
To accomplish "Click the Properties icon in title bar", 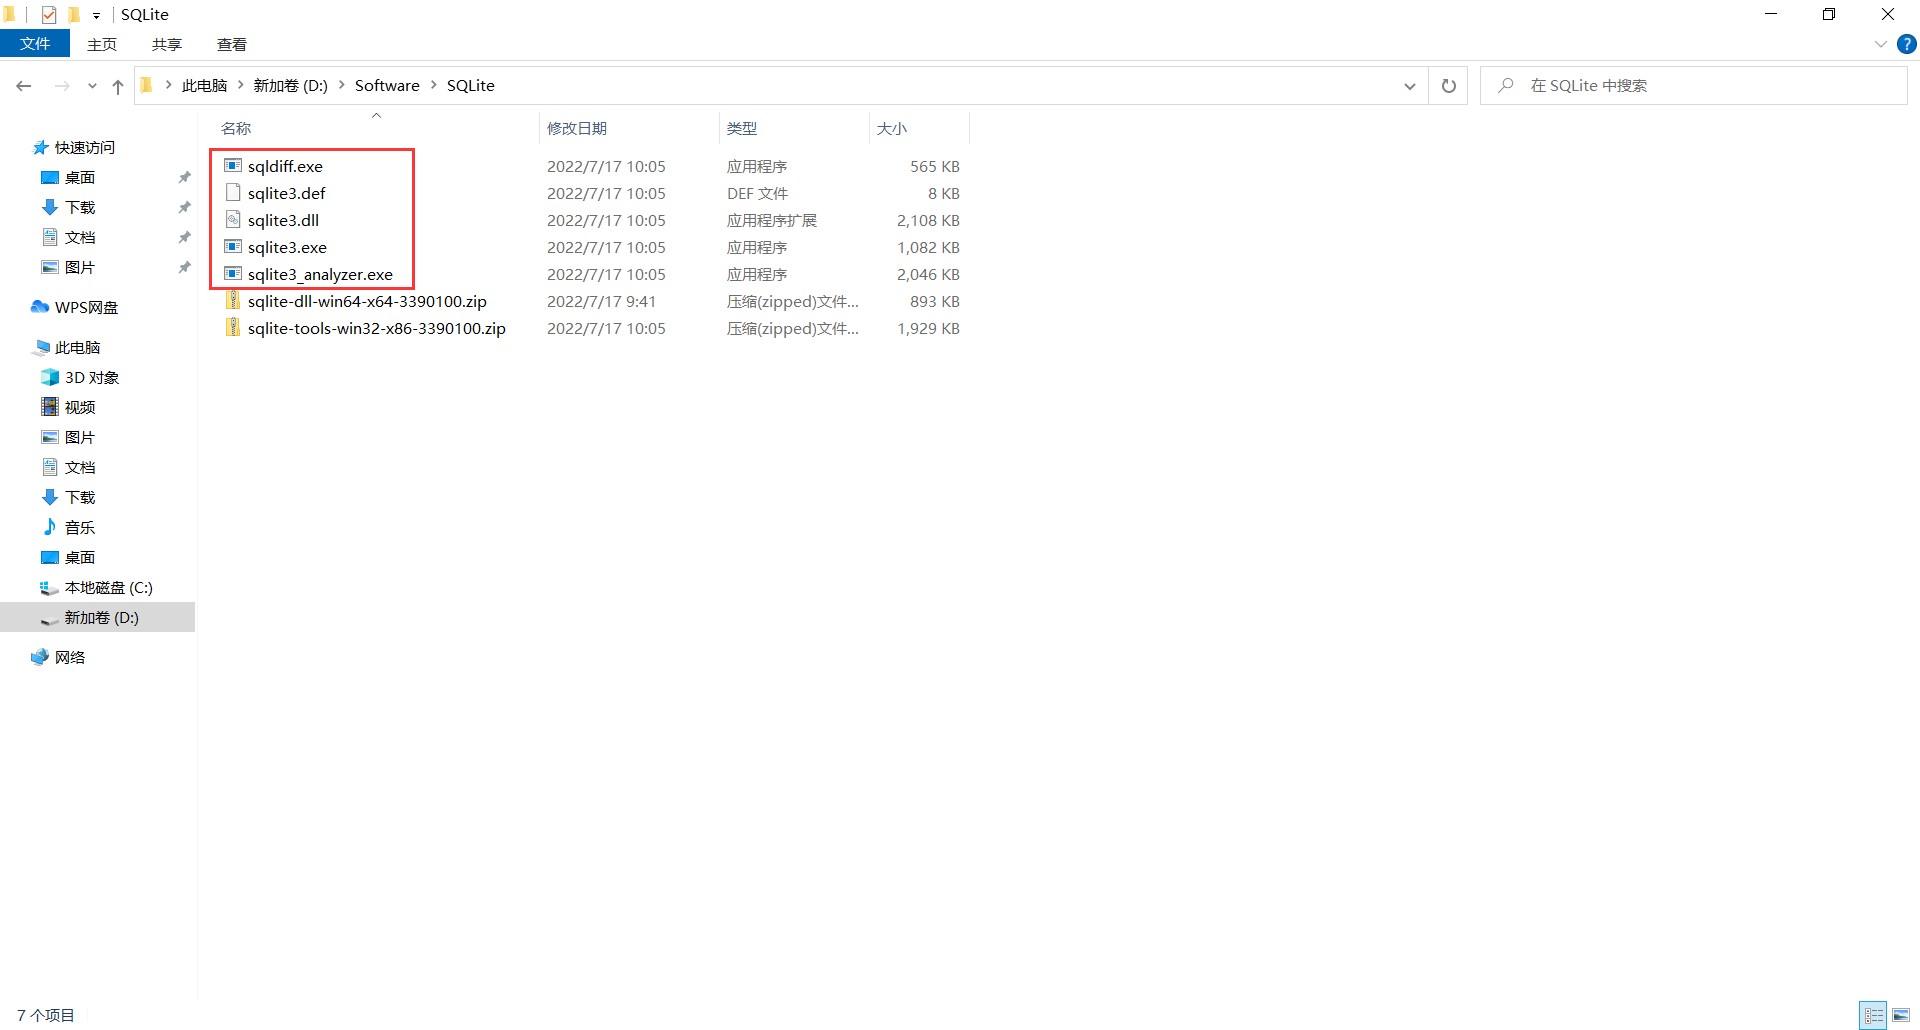I will [x=49, y=14].
